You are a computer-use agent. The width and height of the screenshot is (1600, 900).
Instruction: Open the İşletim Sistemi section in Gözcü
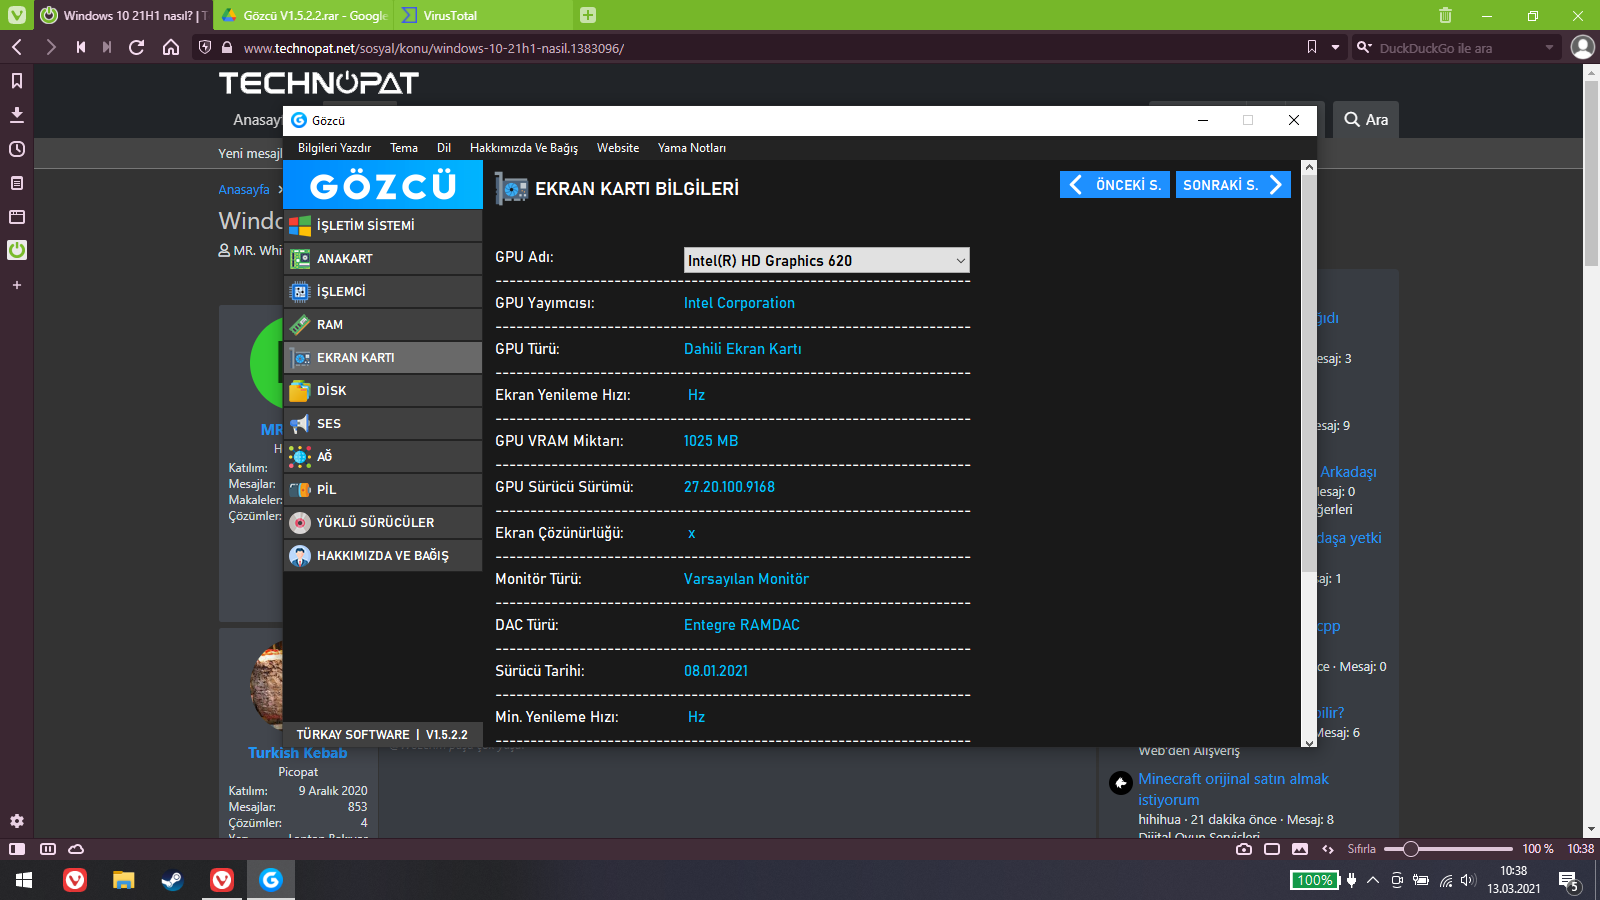click(x=383, y=225)
